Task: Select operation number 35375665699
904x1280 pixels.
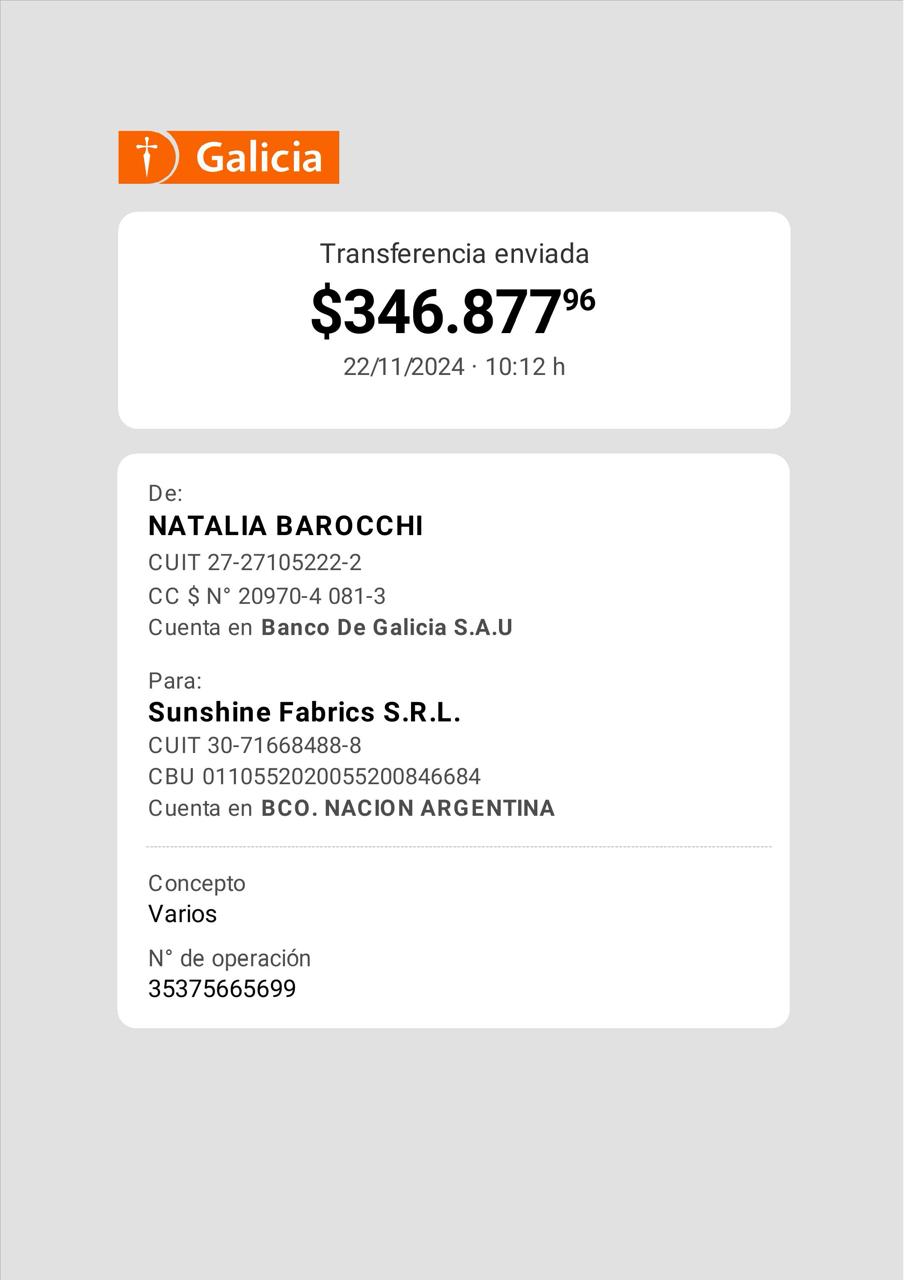Action: 222,989
